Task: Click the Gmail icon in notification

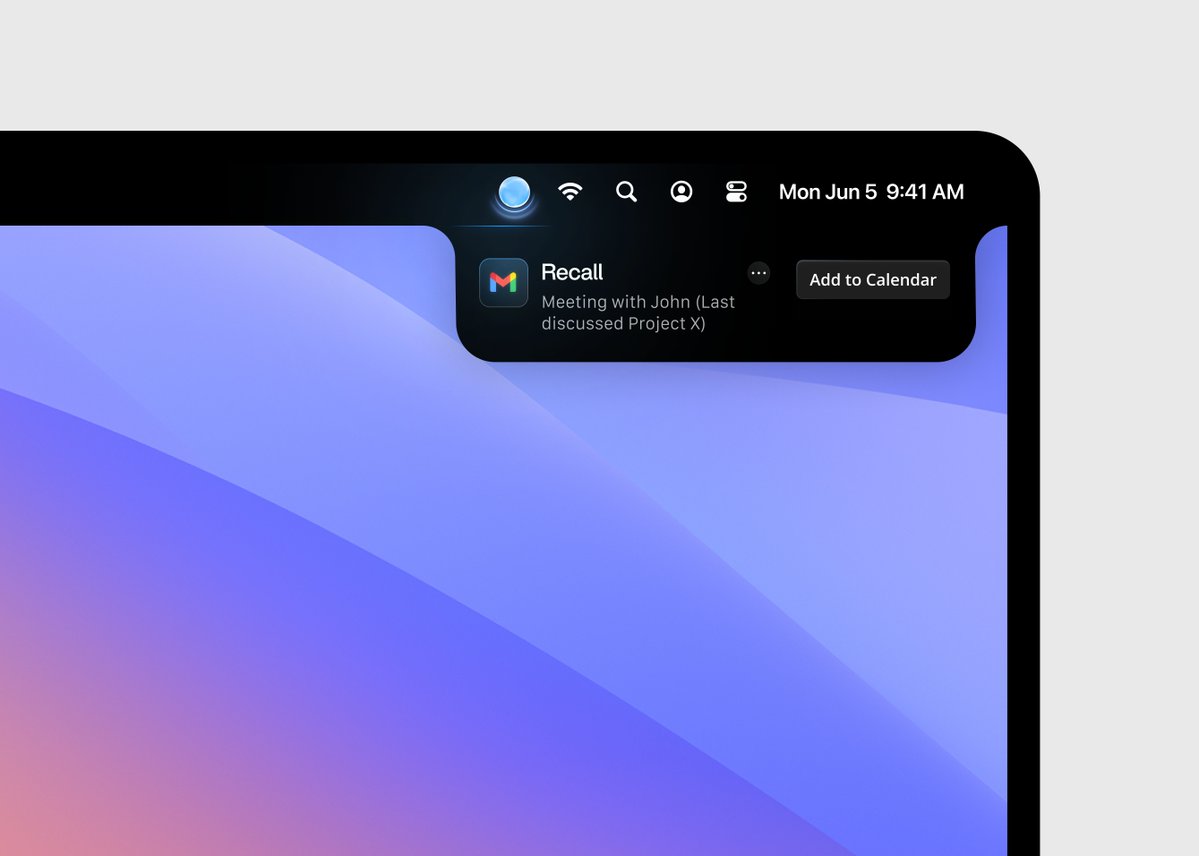Action: pyautogui.click(x=503, y=282)
